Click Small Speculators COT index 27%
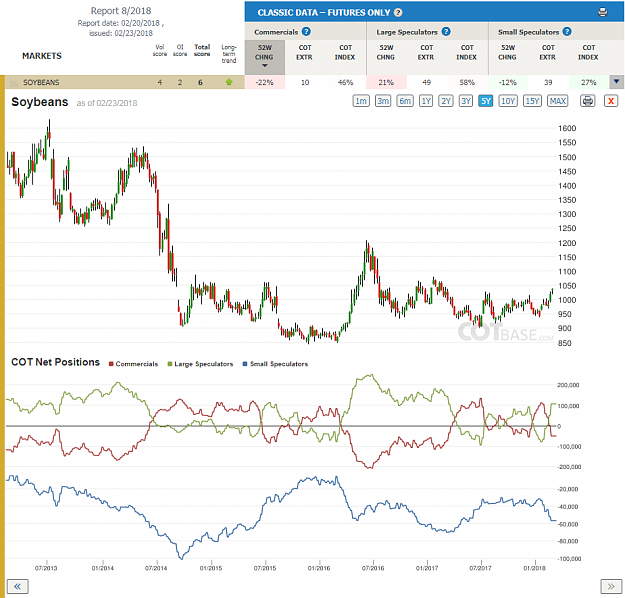Screen dimensions: 625x598 pos(588,83)
